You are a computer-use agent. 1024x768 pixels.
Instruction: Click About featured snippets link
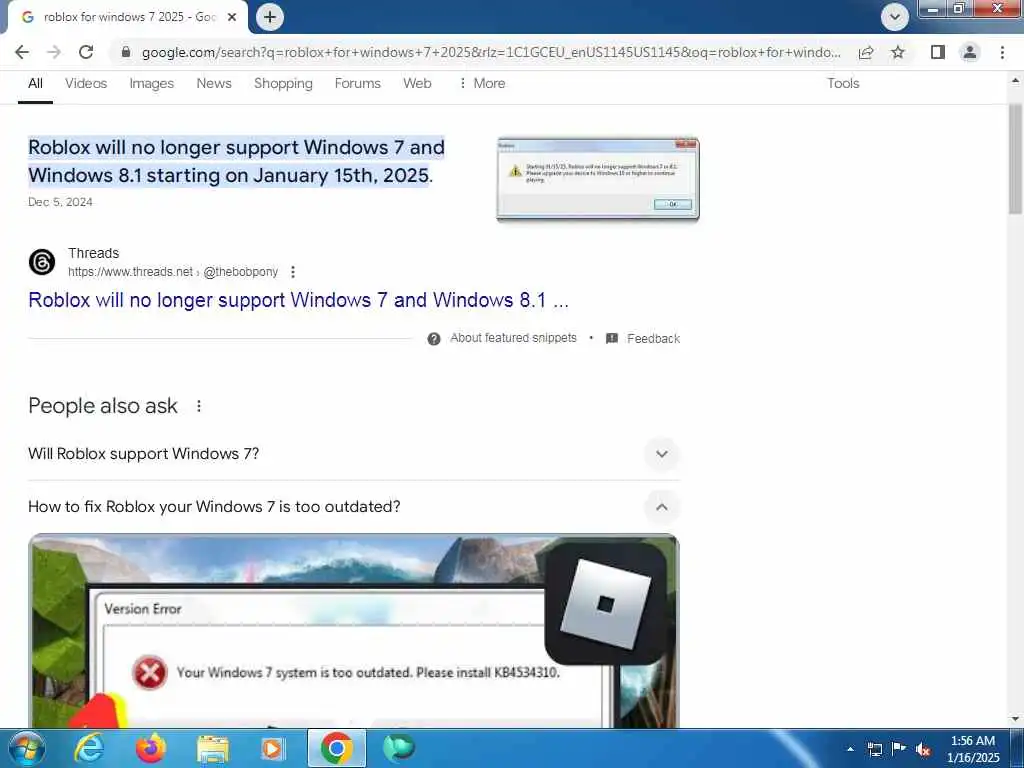point(513,338)
